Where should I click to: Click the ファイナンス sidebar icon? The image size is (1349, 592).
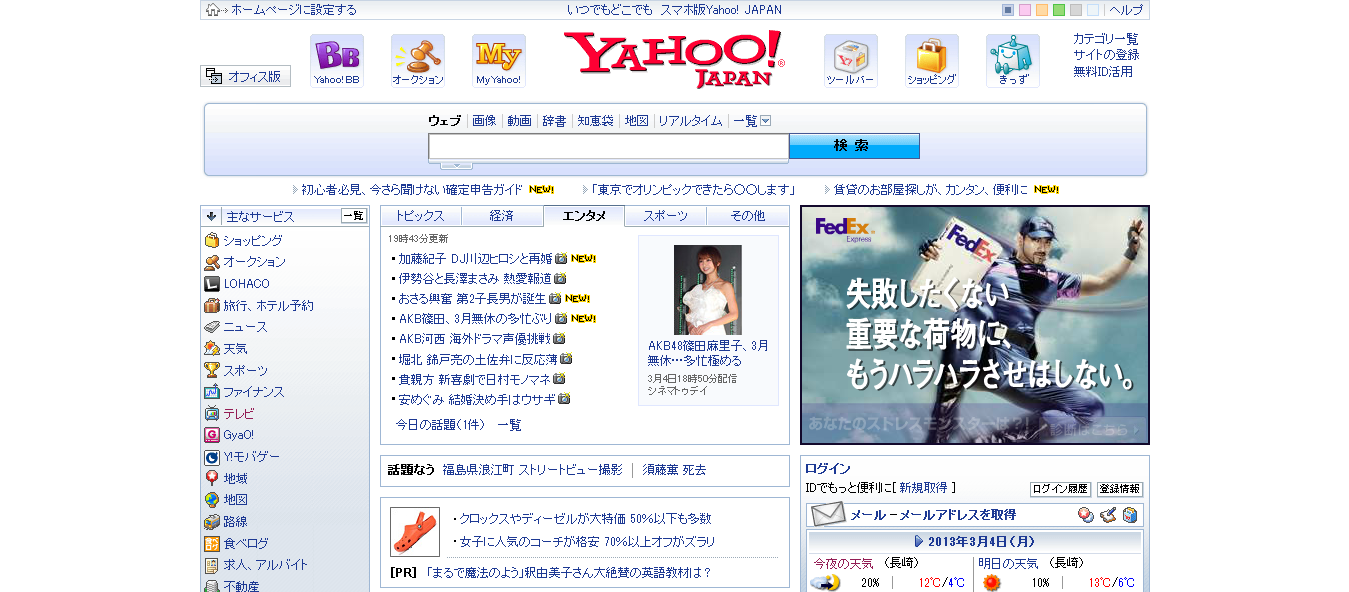tap(212, 392)
